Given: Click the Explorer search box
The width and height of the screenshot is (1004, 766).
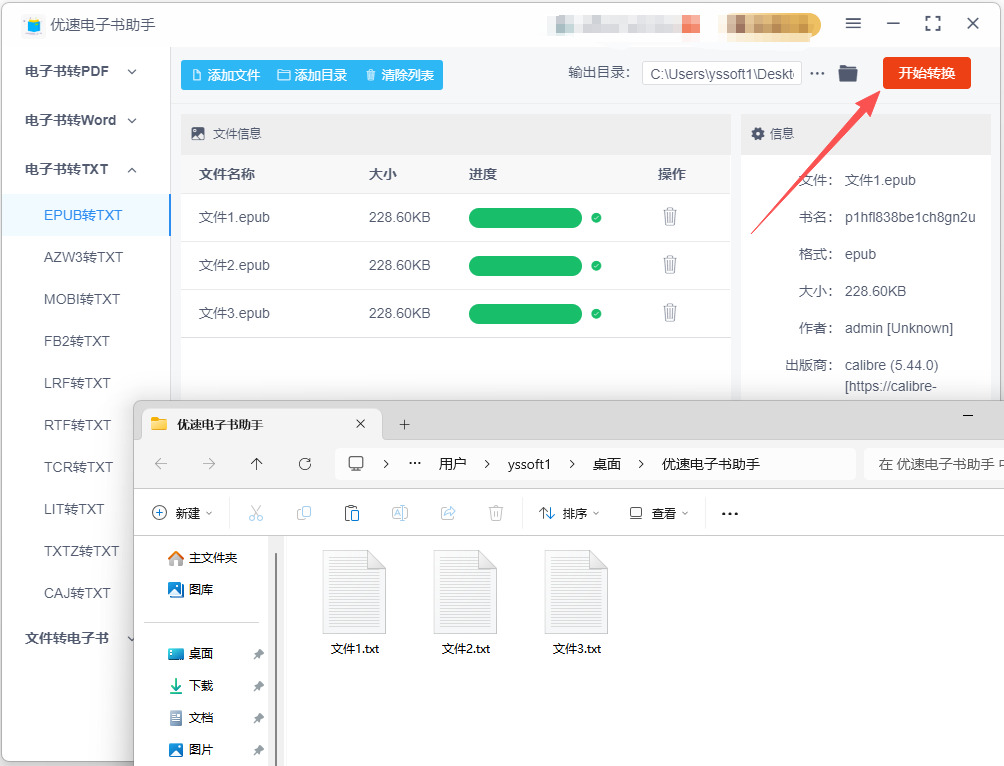Looking at the screenshot, I should point(934,464).
